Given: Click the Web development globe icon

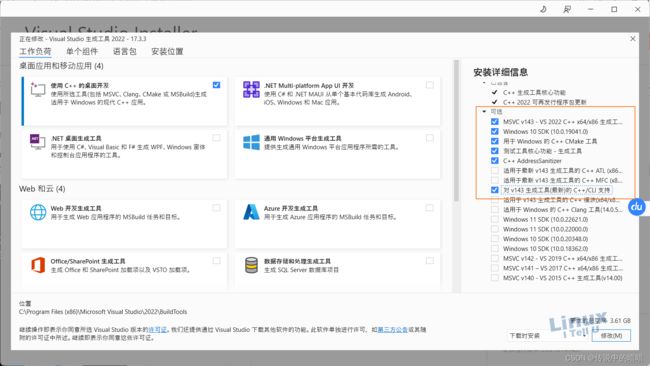Looking at the screenshot, I should [x=38, y=212].
